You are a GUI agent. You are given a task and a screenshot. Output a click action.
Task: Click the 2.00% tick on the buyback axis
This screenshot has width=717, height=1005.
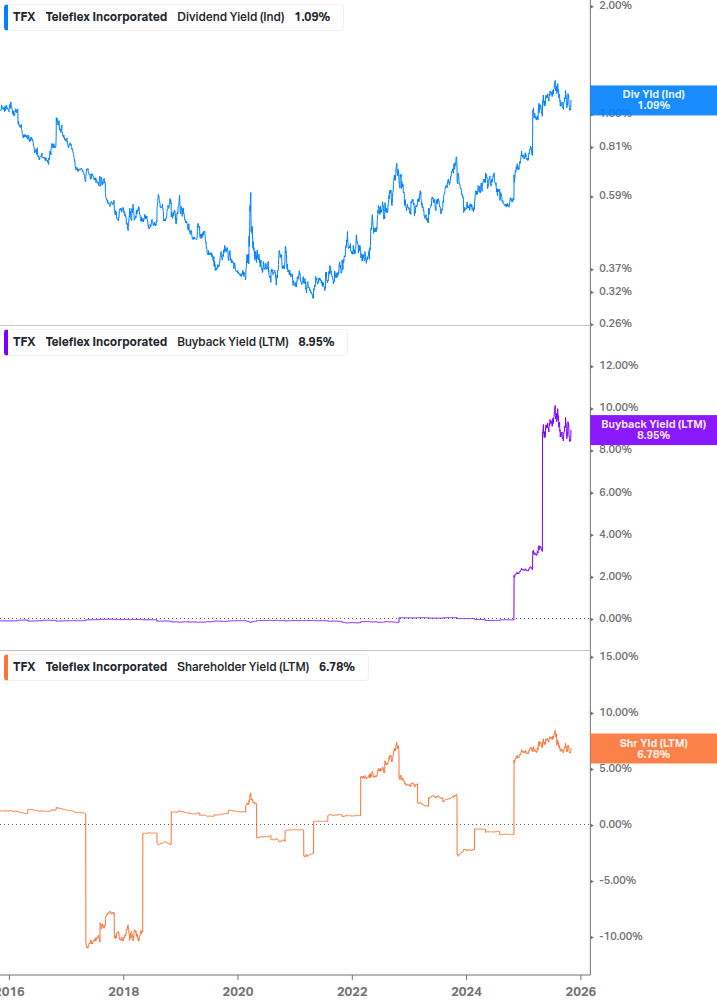[x=615, y=576]
